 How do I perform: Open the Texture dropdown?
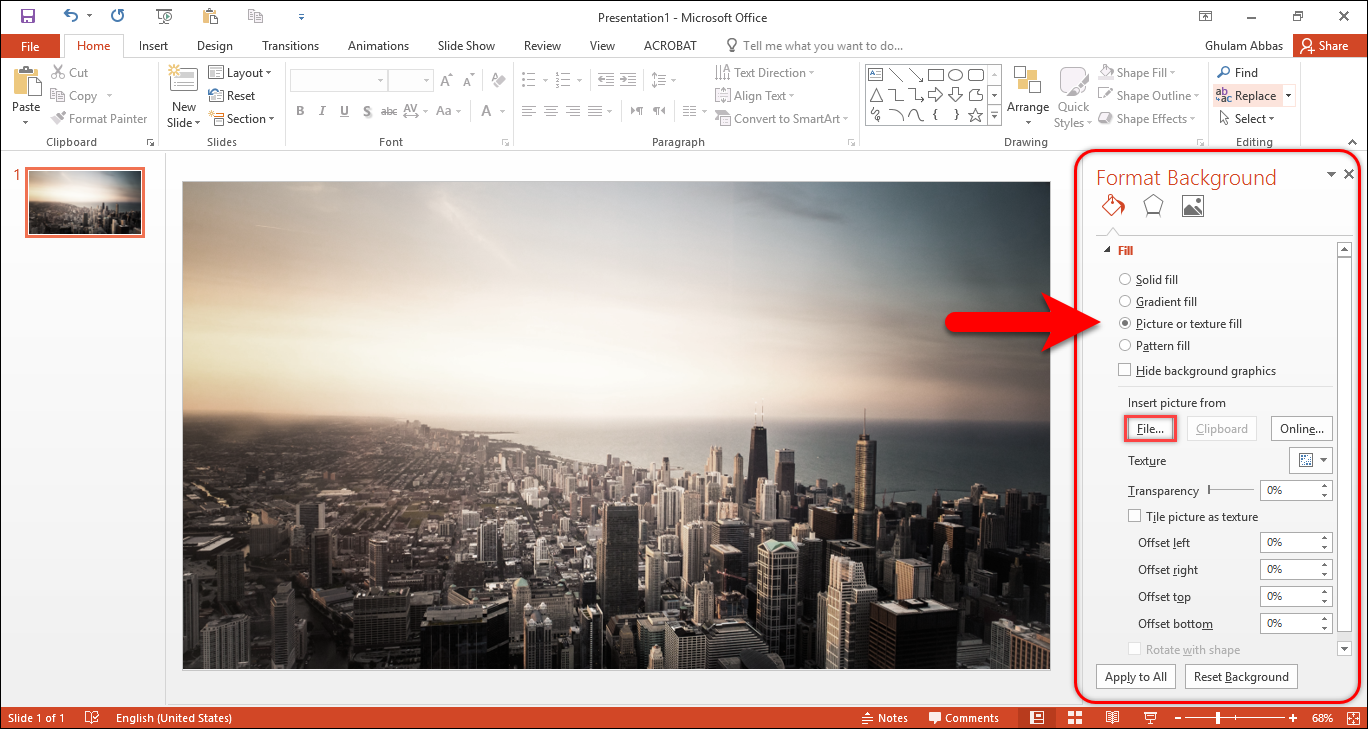[x=1310, y=461]
